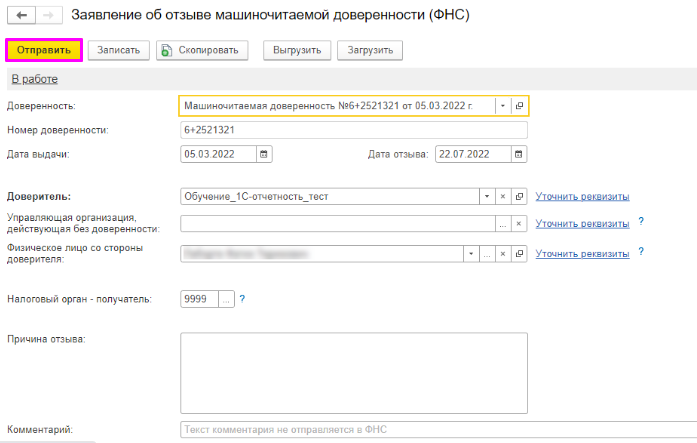Click ellipsis to choose Налоговый орган

pos(225,298)
